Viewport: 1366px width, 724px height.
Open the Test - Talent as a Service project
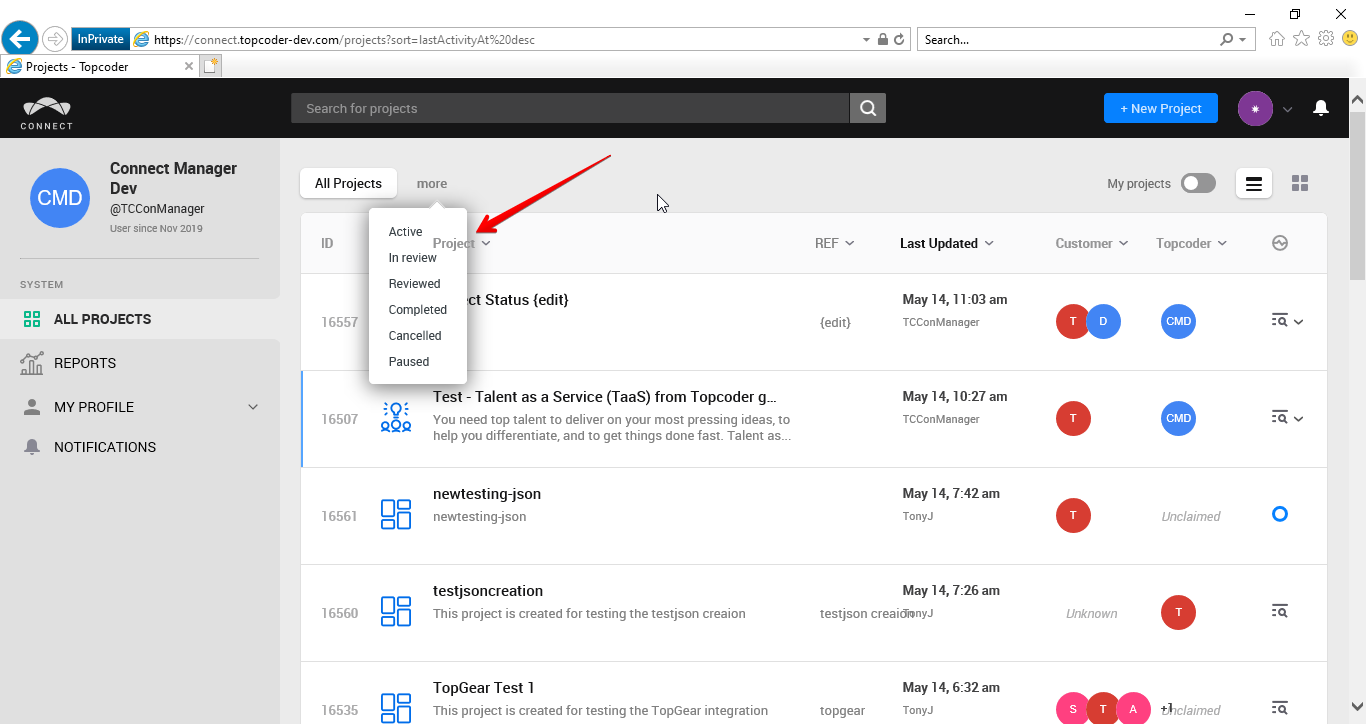coord(604,397)
